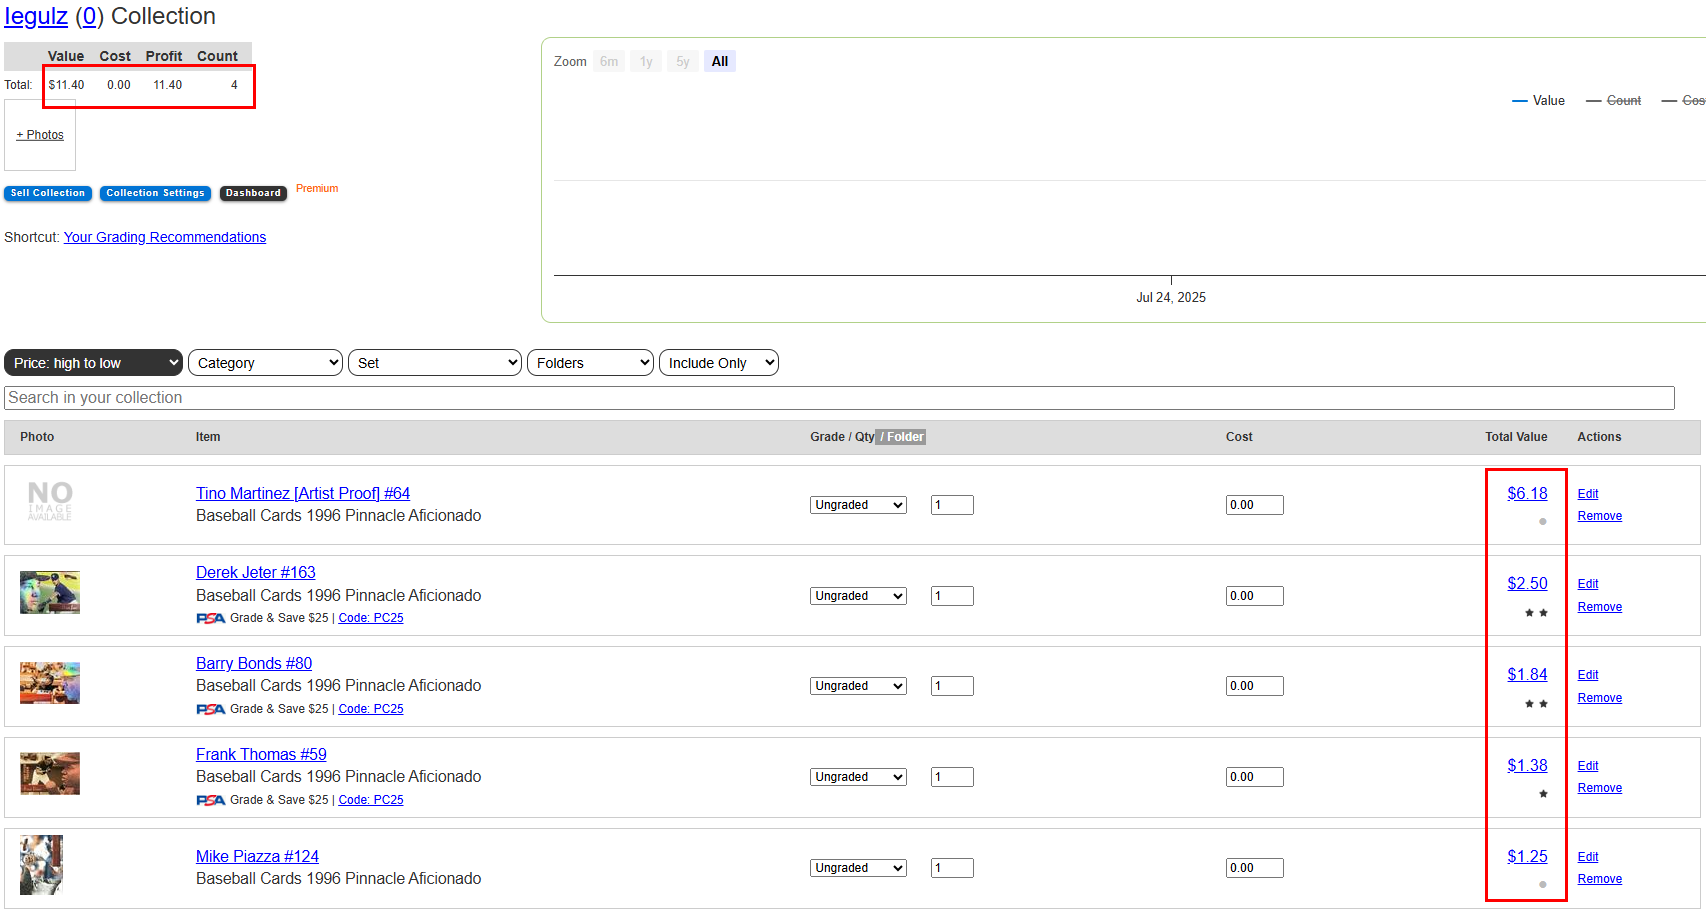Open the $1.38 value link
Screen dimensions: 1706x918
pyautogui.click(x=1527, y=765)
